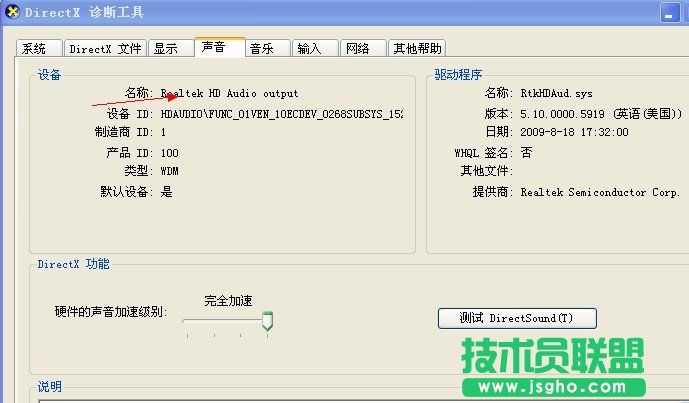Open the 网络 tab
Viewport: 689px width, 403px height.
(x=363, y=48)
